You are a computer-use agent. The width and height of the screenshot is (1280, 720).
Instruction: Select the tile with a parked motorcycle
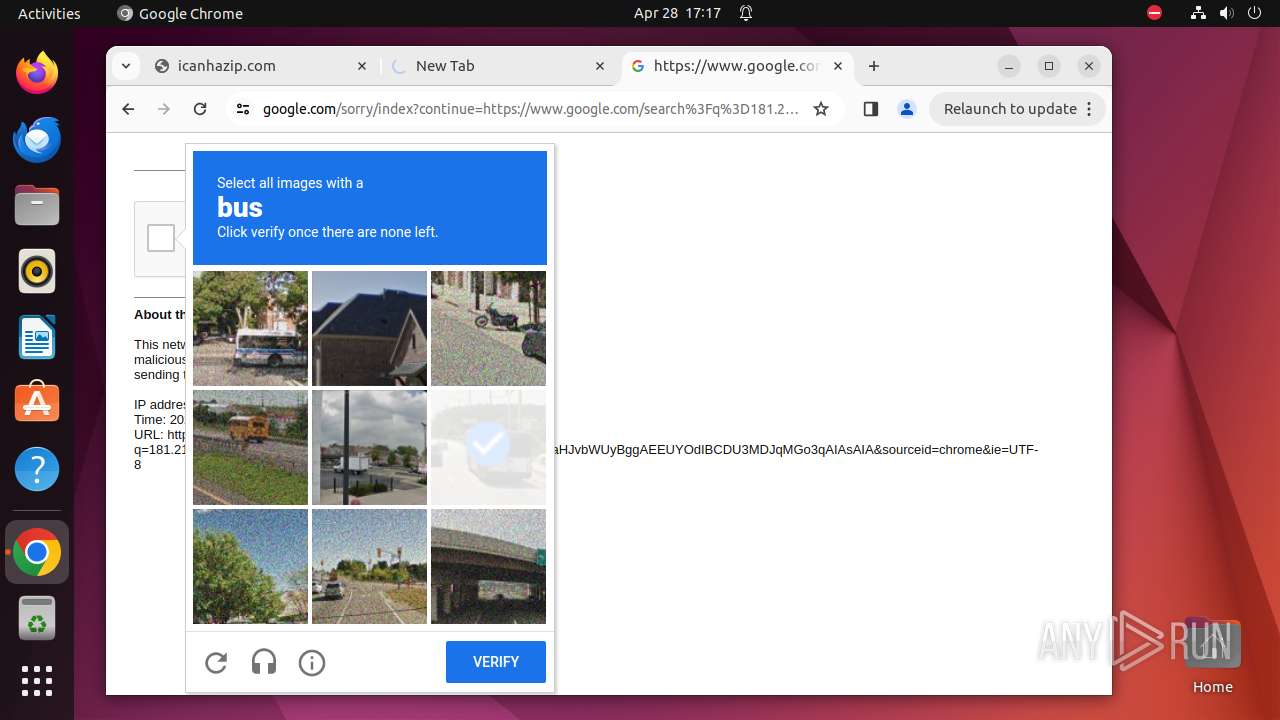[x=488, y=328]
